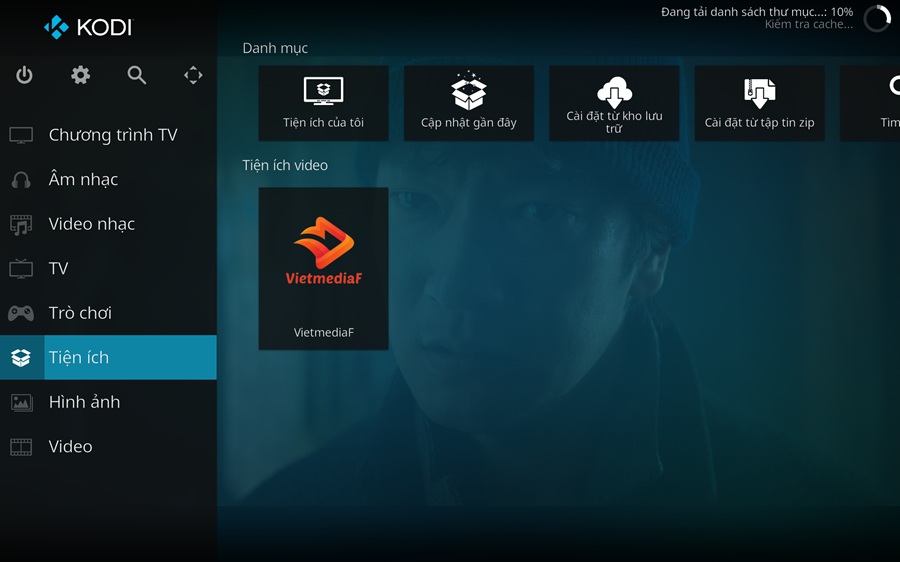Launch VietmediaF add-on caption
The width and height of the screenshot is (900, 562).
[324, 332]
